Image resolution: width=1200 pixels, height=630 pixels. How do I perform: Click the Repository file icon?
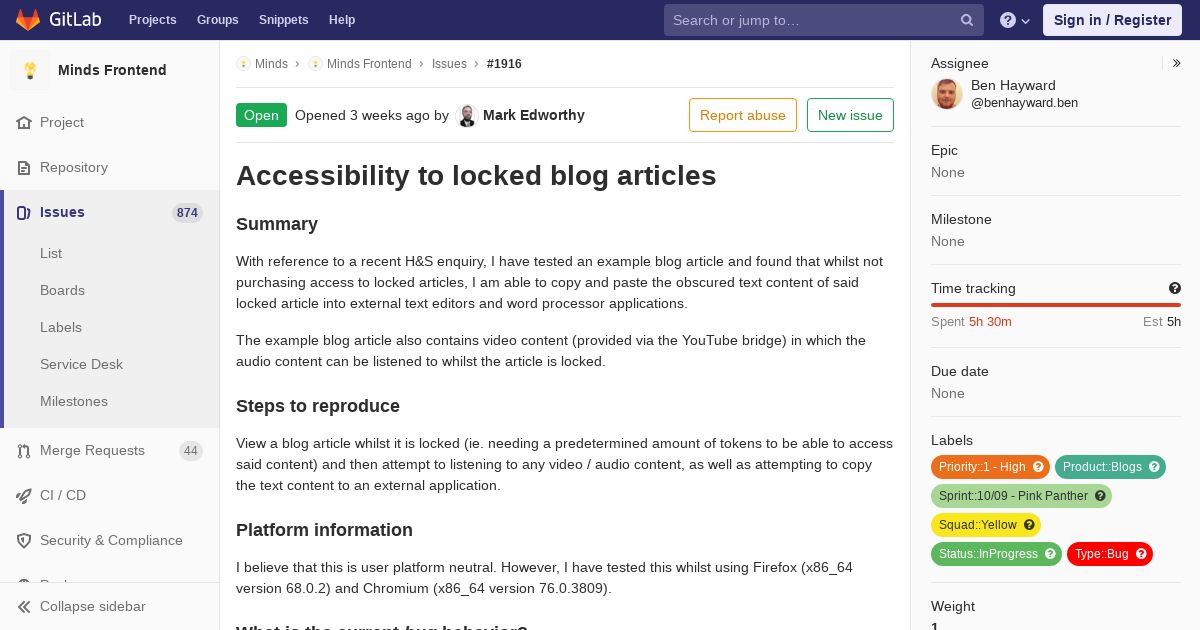coord(24,167)
